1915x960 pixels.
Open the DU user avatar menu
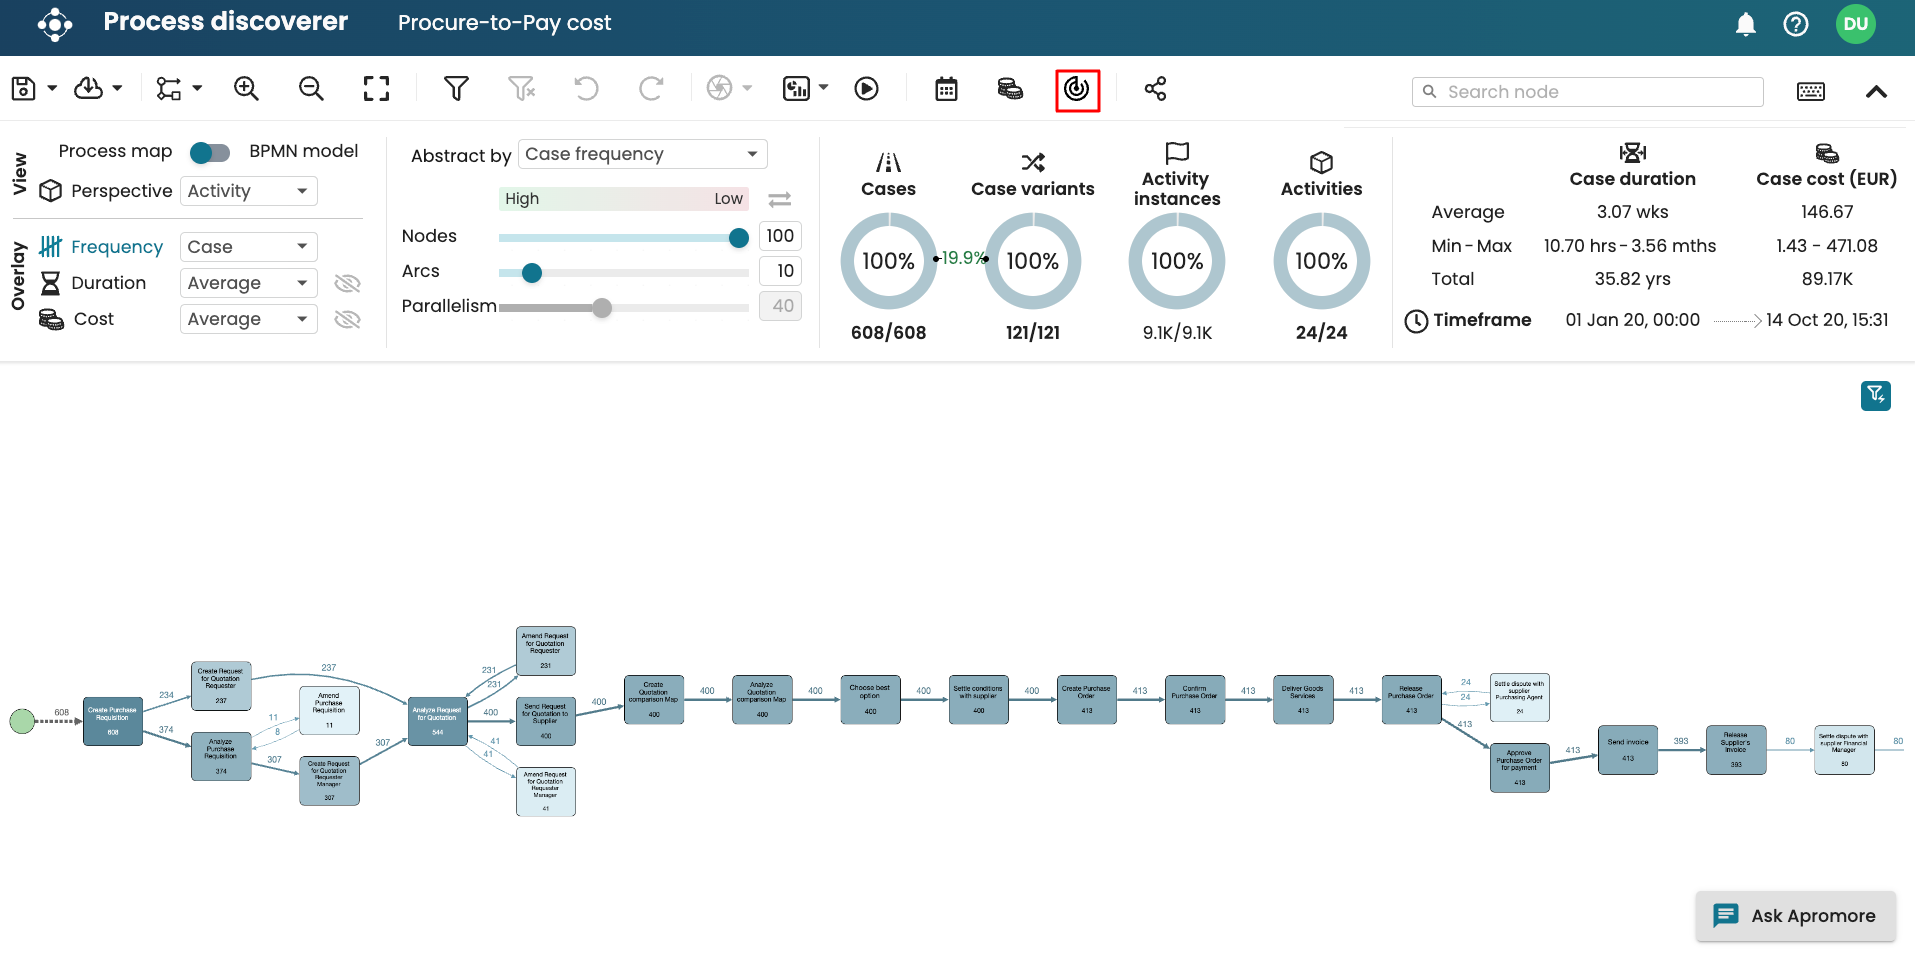(x=1855, y=24)
